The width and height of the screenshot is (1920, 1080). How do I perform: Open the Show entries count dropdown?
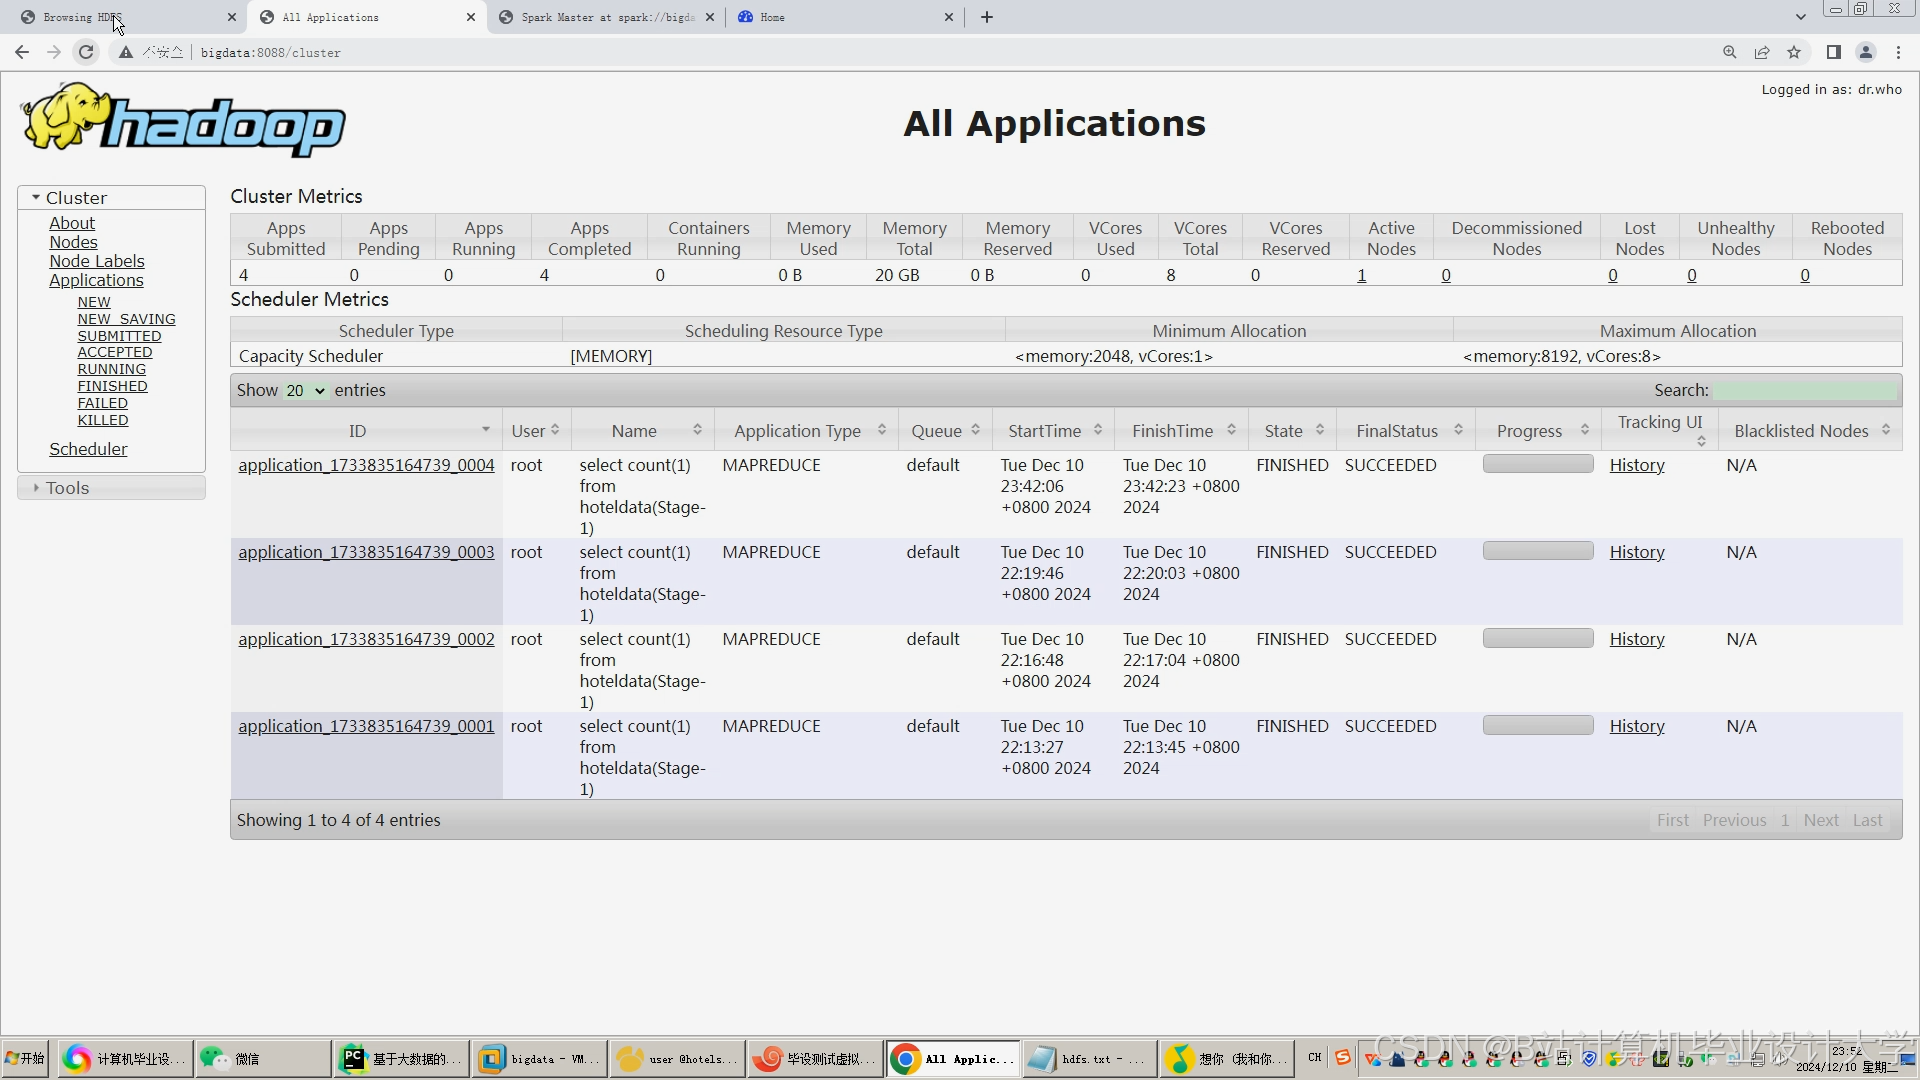pos(307,390)
